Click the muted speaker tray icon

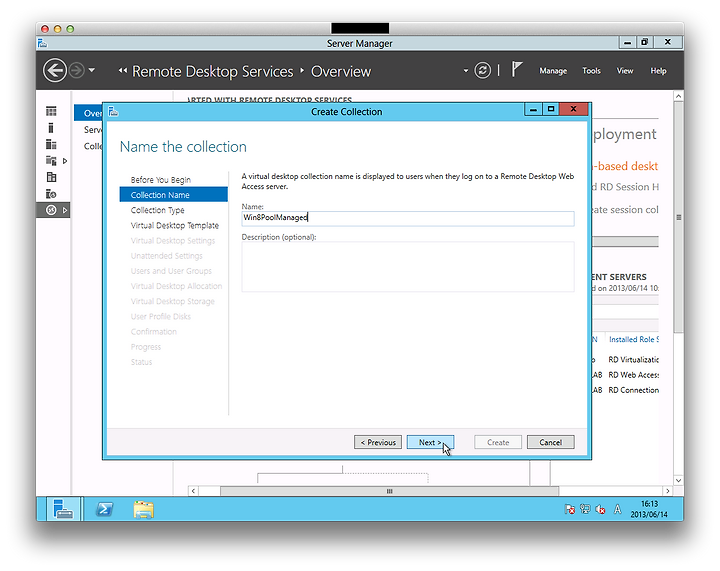[600, 509]
